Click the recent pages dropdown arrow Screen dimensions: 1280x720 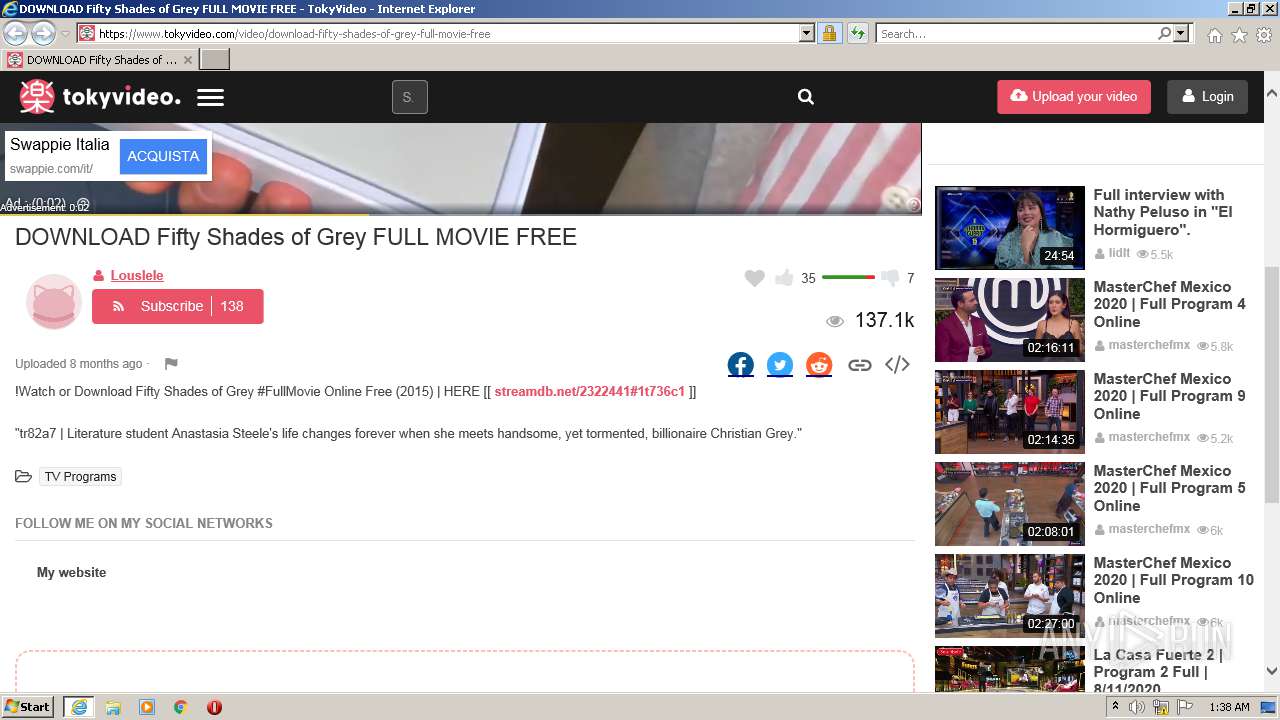click(x=65, y=34)
